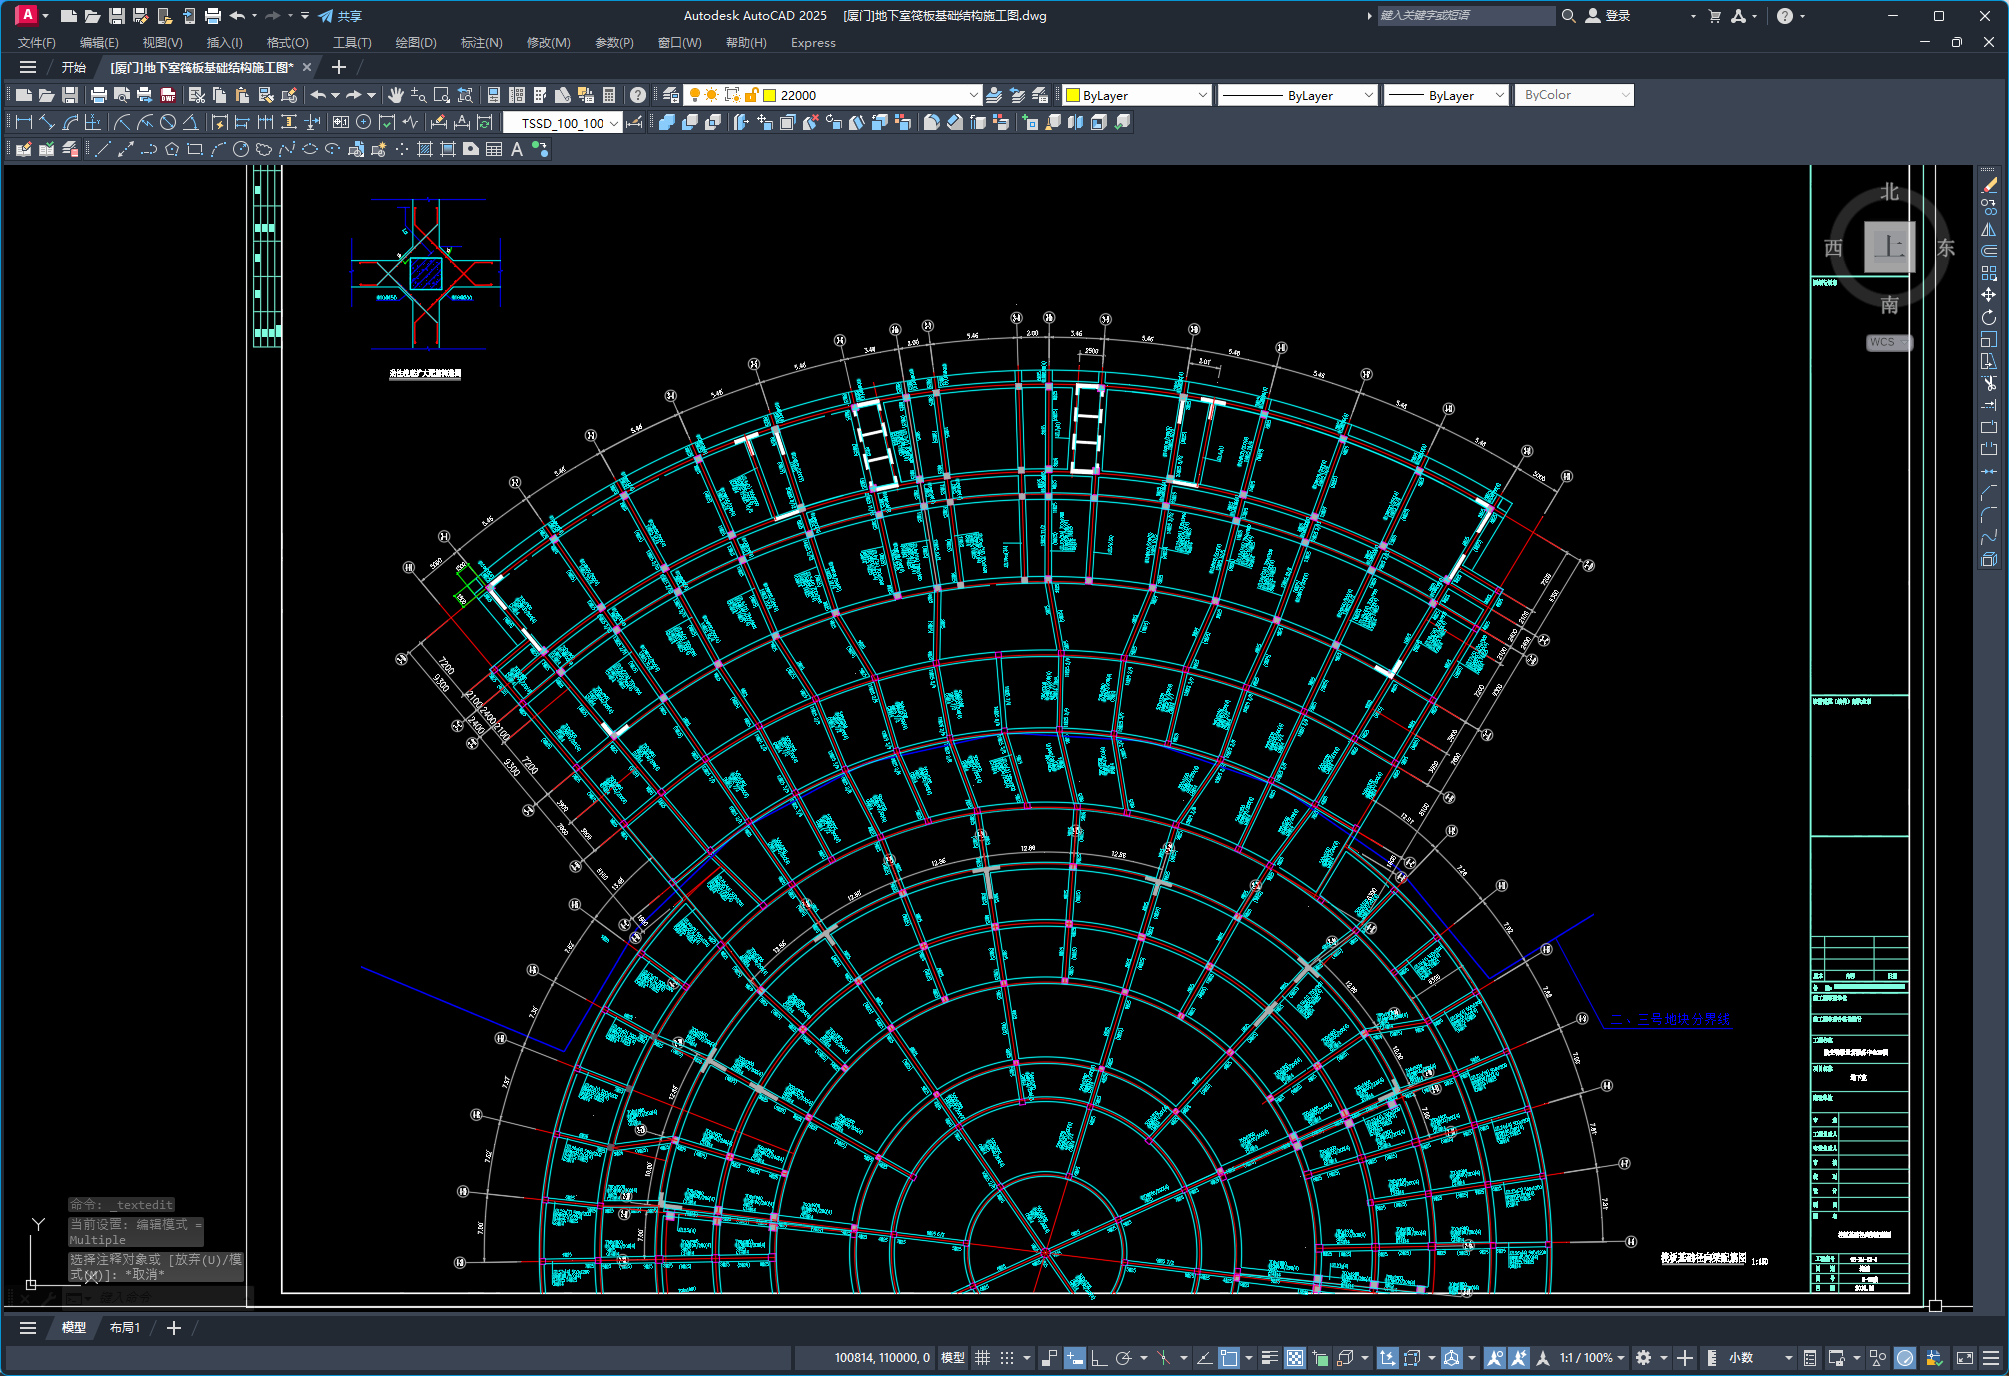Click the Hatch tool icon

[424, 149]
